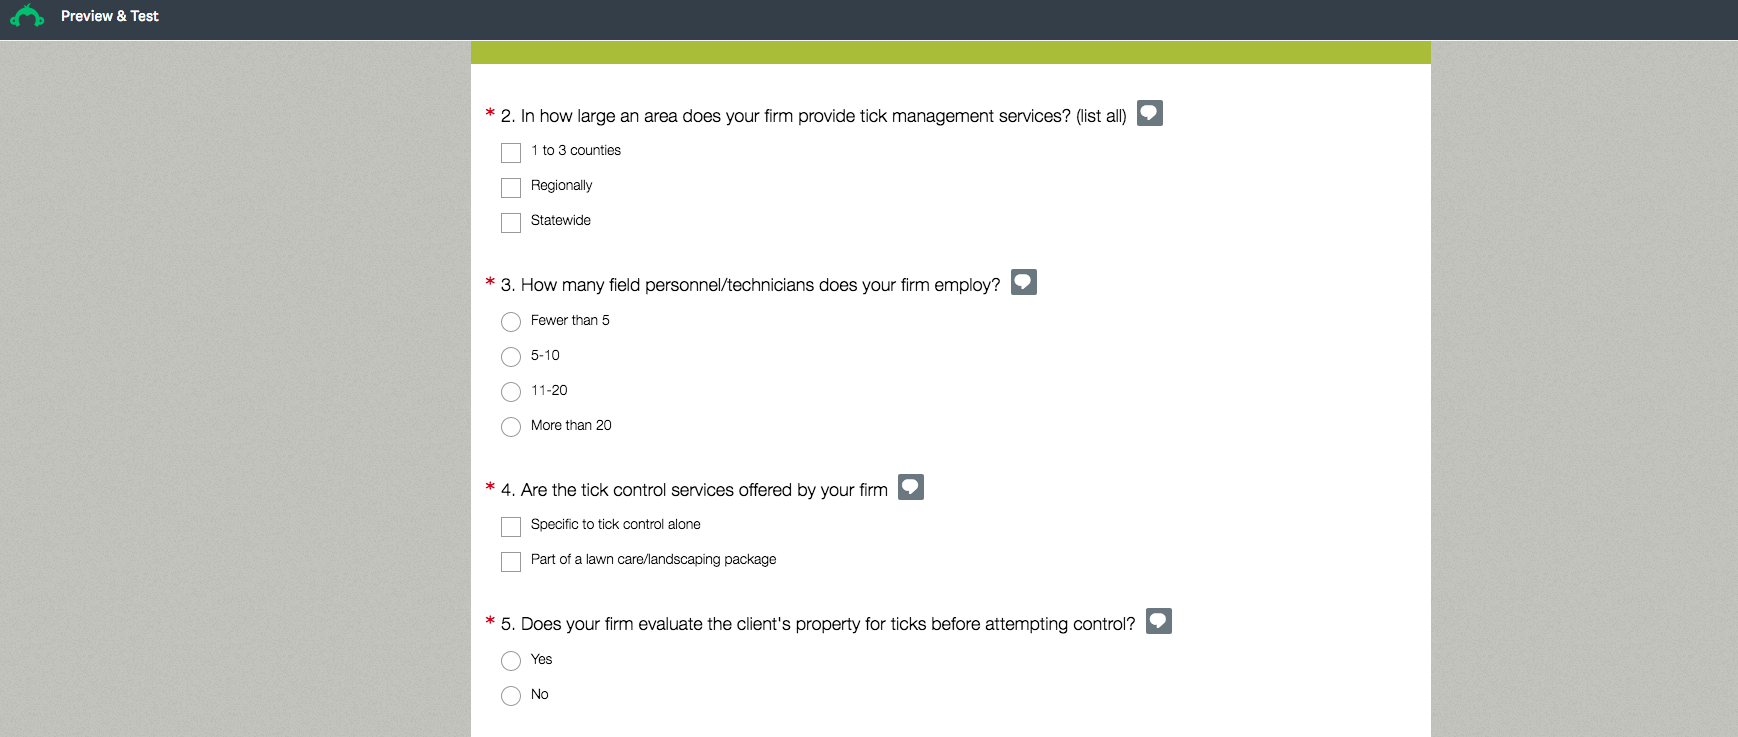Check "Specific to tick control alone"
The height and width of the screenshot is (737, 1738).
coord(511,526)
